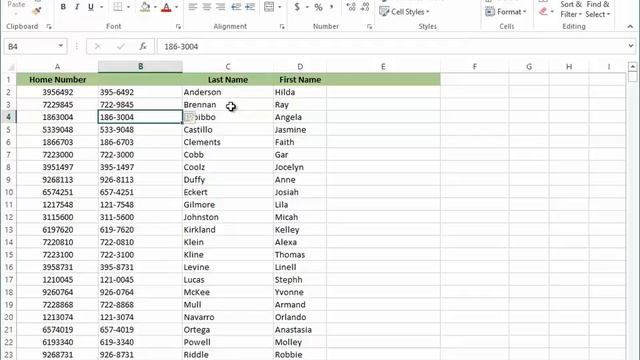Click the Merge & Center icon
The image size is (640, 360).
coord(269,7)
